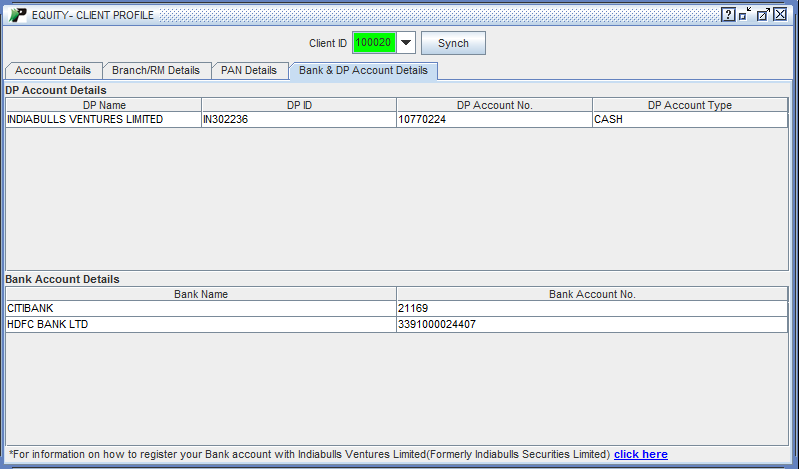
Task: Open the Branch/RM Details tab
Action: click(x=155, y=71)
